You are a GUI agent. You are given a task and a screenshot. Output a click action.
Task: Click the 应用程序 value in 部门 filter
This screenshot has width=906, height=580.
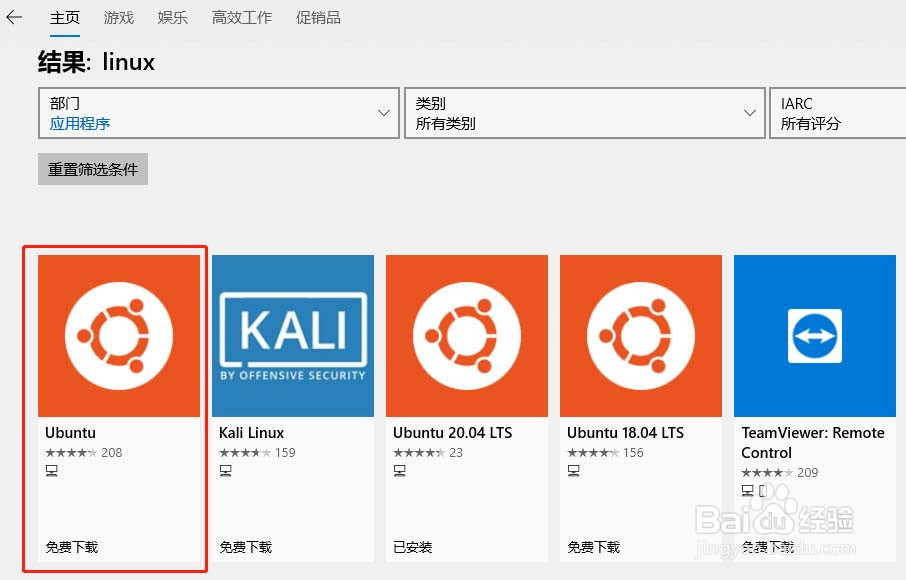point(80,124)
